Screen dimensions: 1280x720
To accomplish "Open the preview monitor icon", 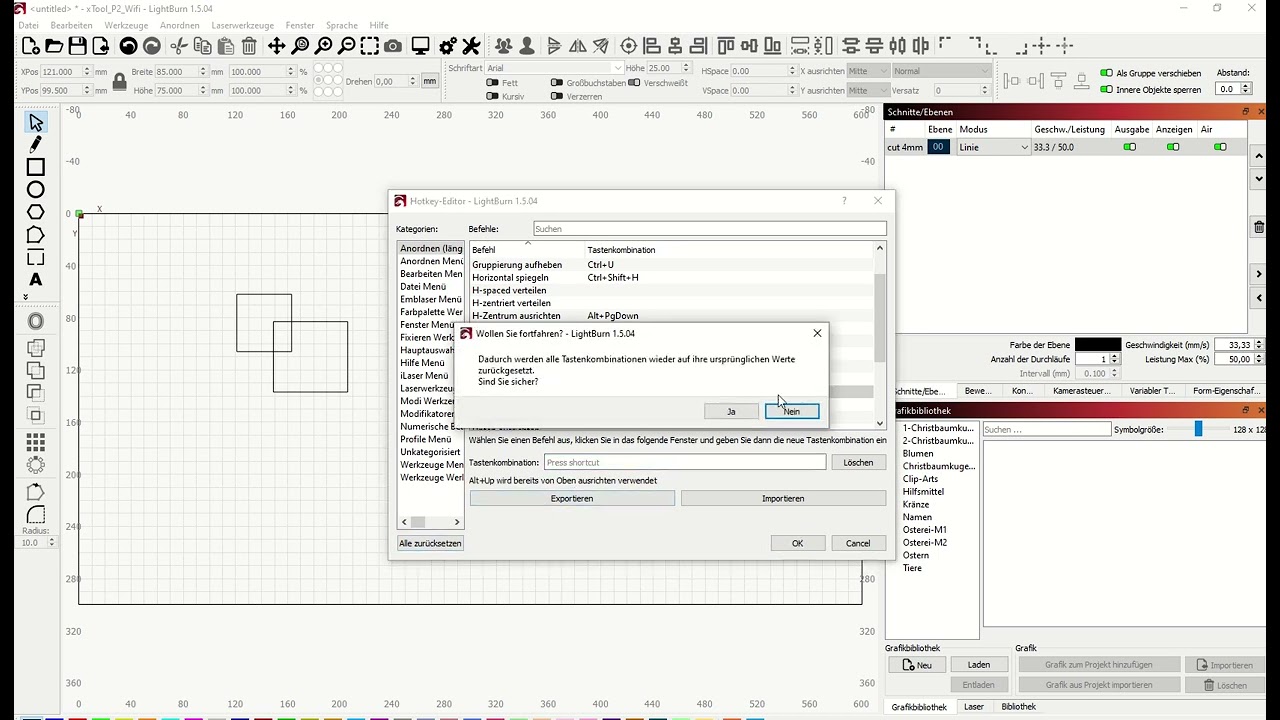I will (421, 46).
